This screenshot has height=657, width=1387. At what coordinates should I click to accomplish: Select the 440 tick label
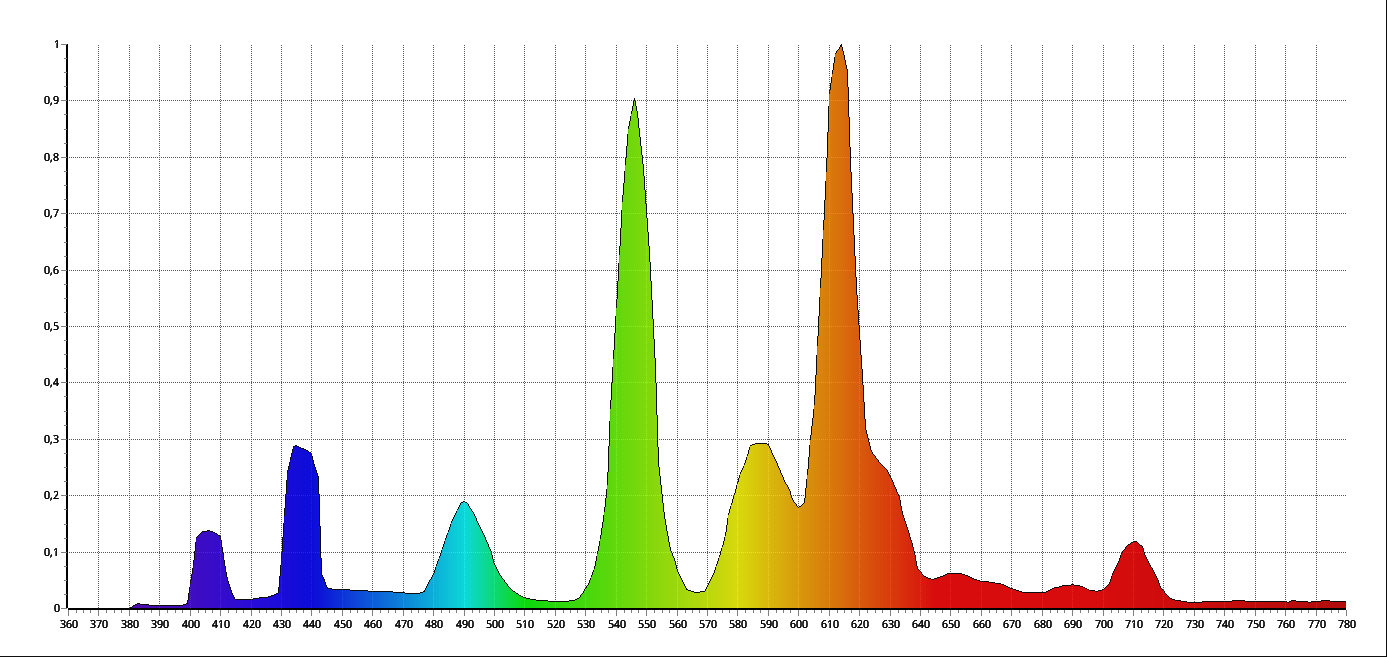[x=312, y=625]
